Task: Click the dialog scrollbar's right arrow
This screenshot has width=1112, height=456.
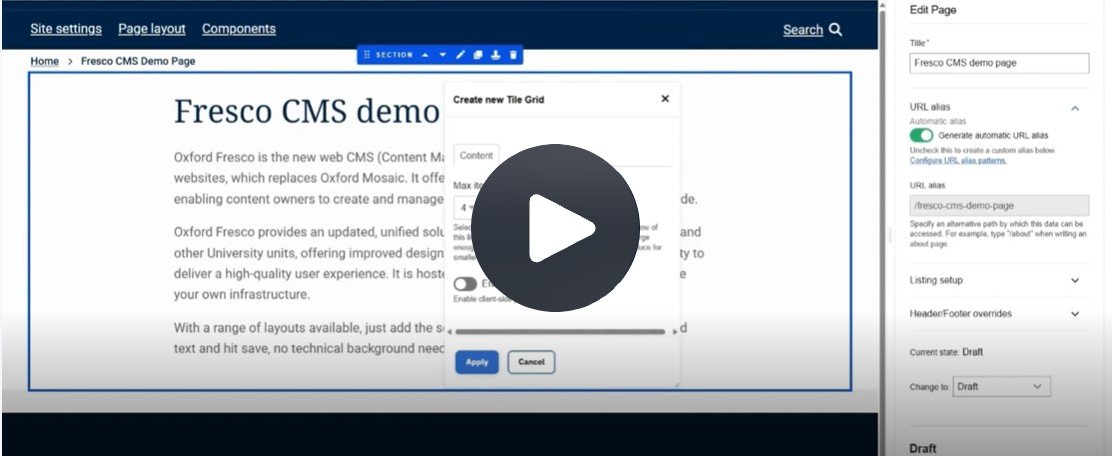Action: coord(674,332)
